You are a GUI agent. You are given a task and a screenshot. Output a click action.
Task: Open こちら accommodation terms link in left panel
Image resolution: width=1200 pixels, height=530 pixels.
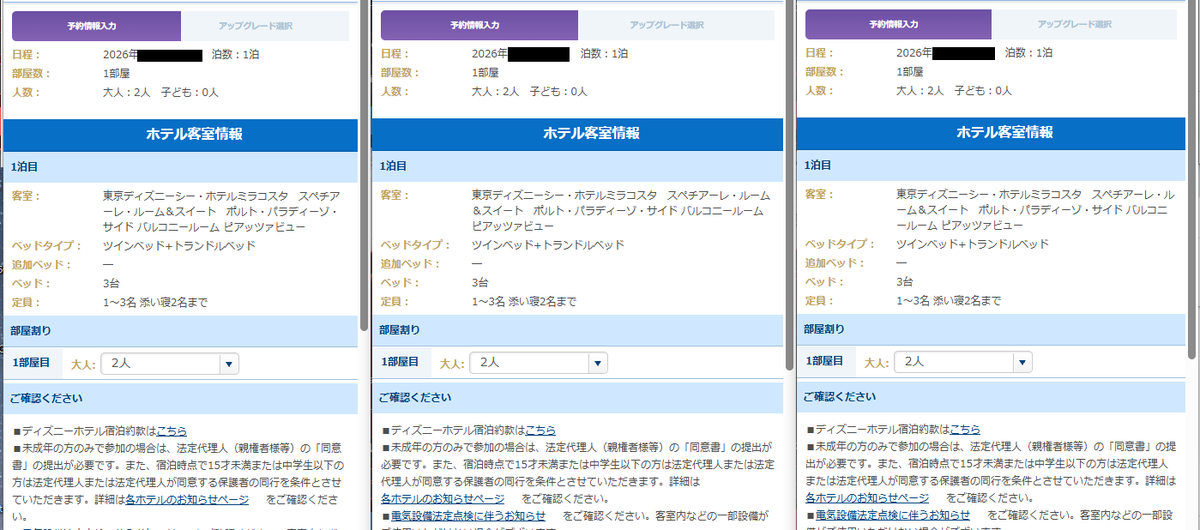coord(170,430)
